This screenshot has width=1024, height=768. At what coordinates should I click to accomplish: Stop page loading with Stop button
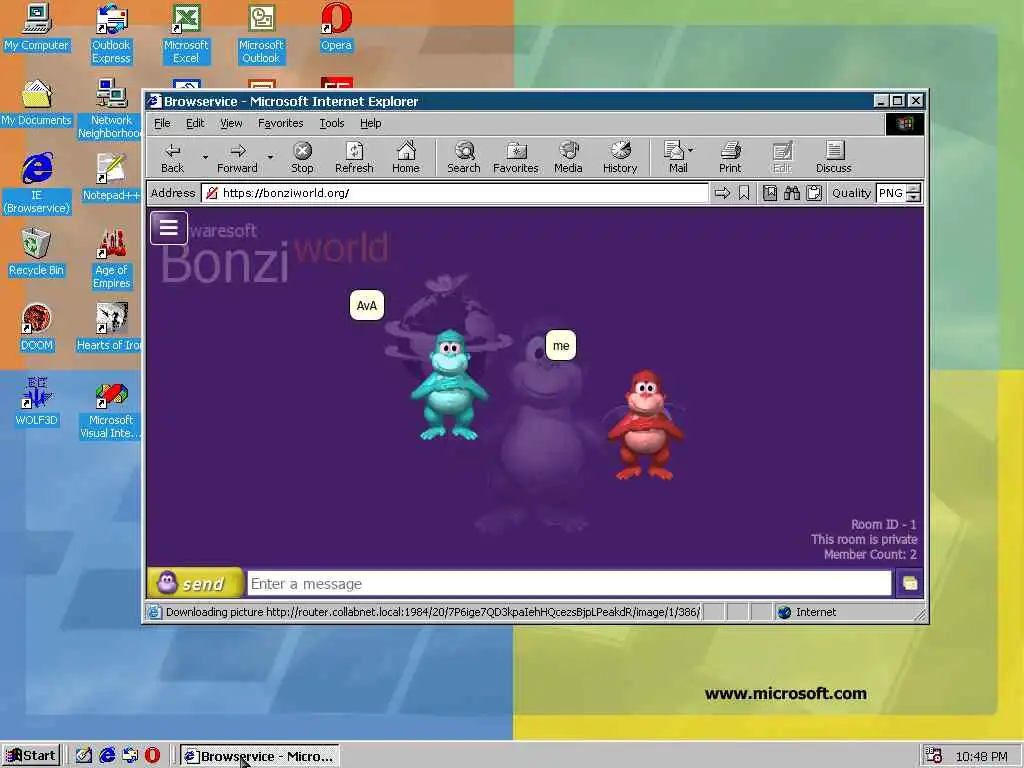(302, 158)
